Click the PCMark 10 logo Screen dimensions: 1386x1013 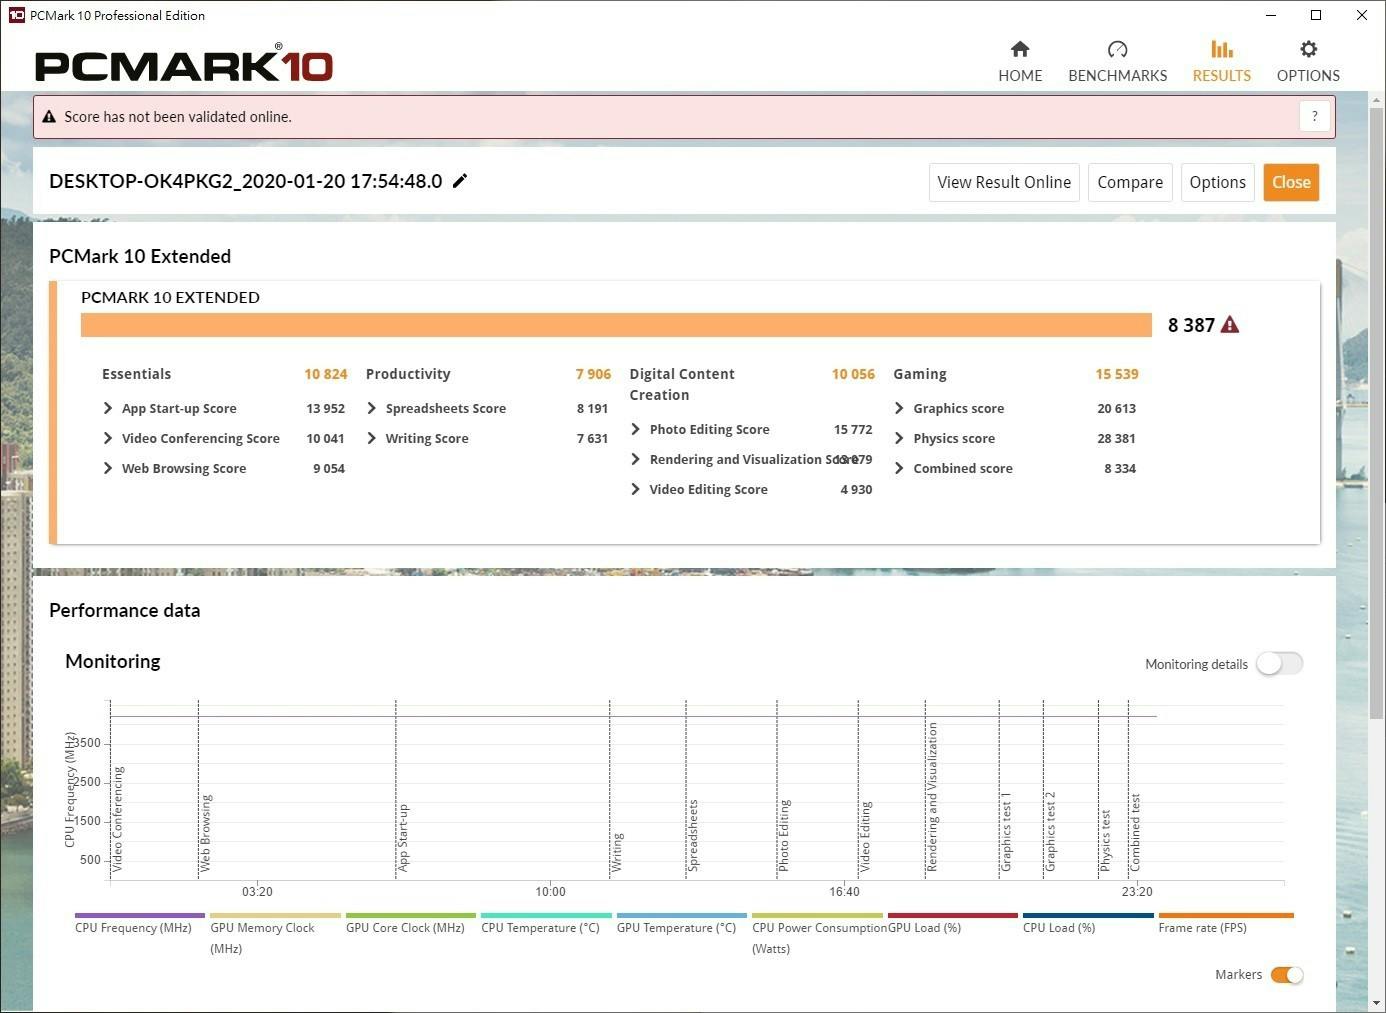coord(184,63)
